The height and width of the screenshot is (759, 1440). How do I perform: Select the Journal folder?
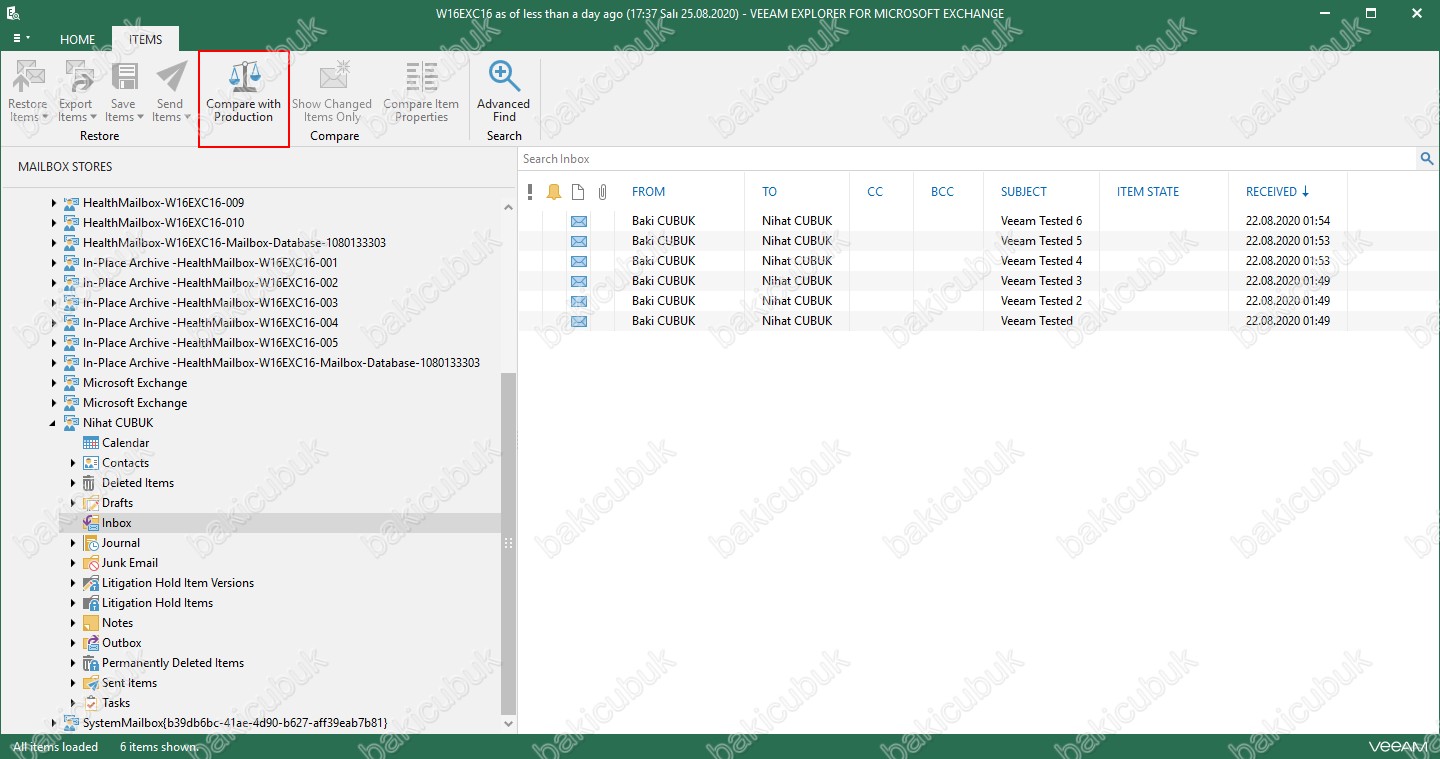coord(120,543)
